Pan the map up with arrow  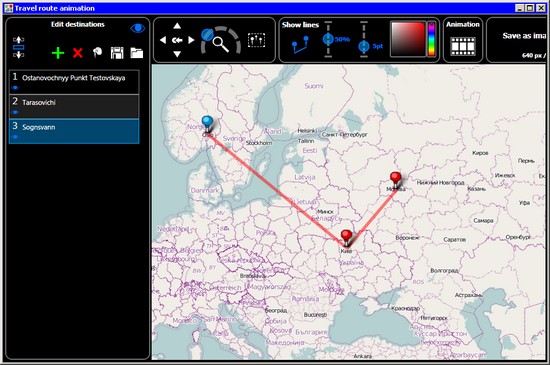tap(177, 26)
